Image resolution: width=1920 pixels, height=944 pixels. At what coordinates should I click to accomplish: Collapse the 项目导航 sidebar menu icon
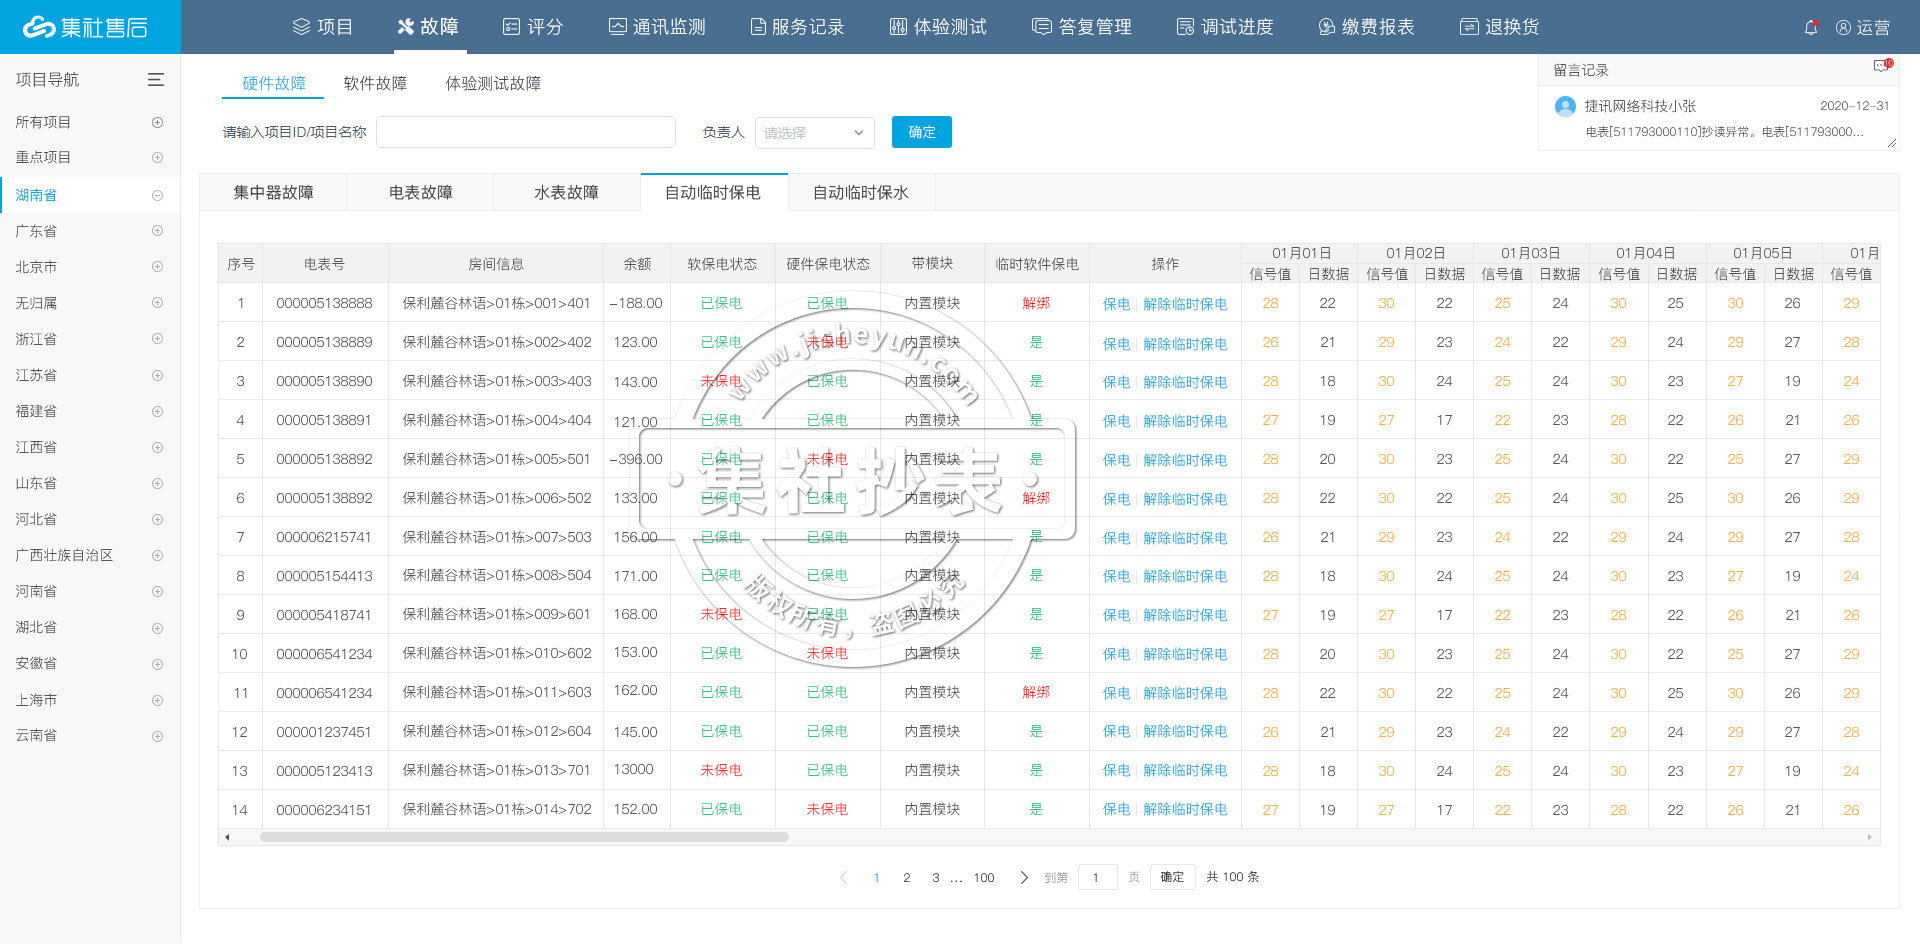(156, 80)
